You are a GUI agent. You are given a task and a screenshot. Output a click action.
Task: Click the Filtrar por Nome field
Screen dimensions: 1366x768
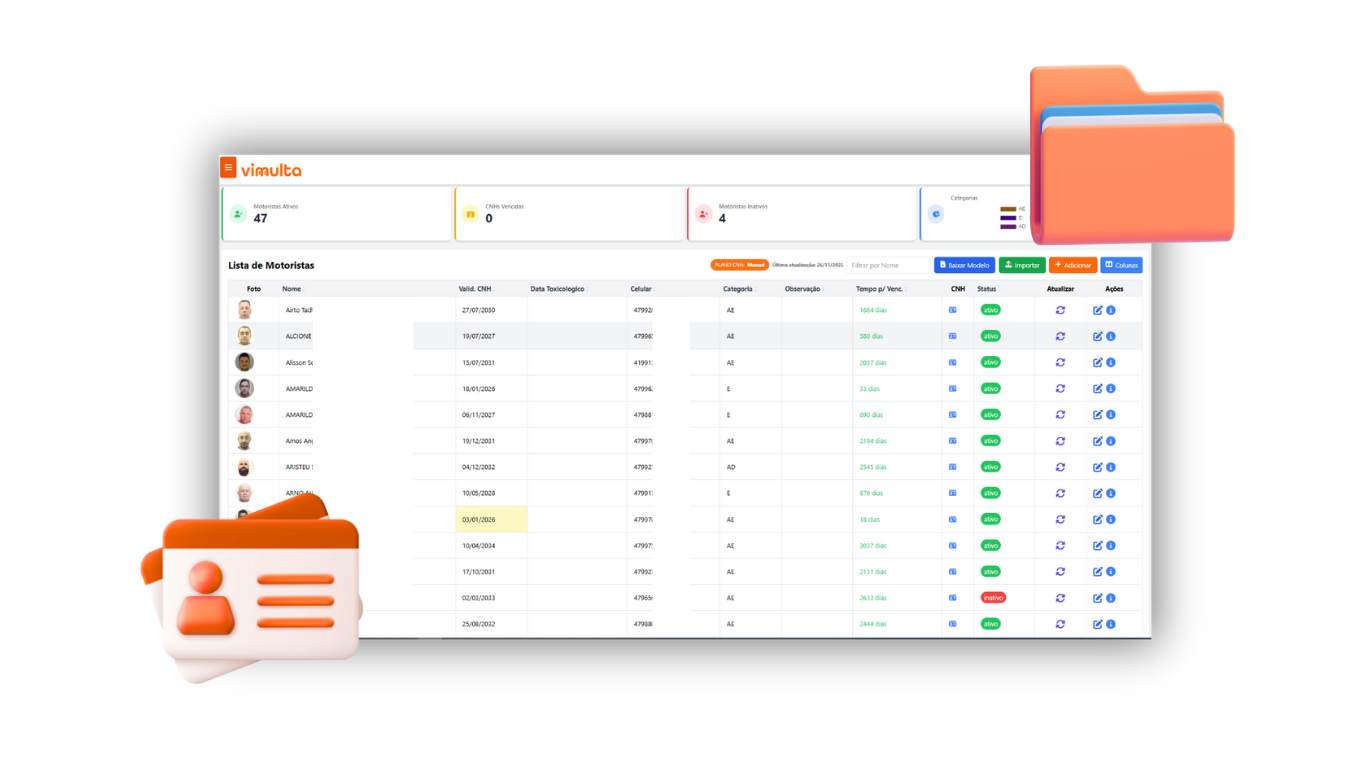(x=887, y=265)
